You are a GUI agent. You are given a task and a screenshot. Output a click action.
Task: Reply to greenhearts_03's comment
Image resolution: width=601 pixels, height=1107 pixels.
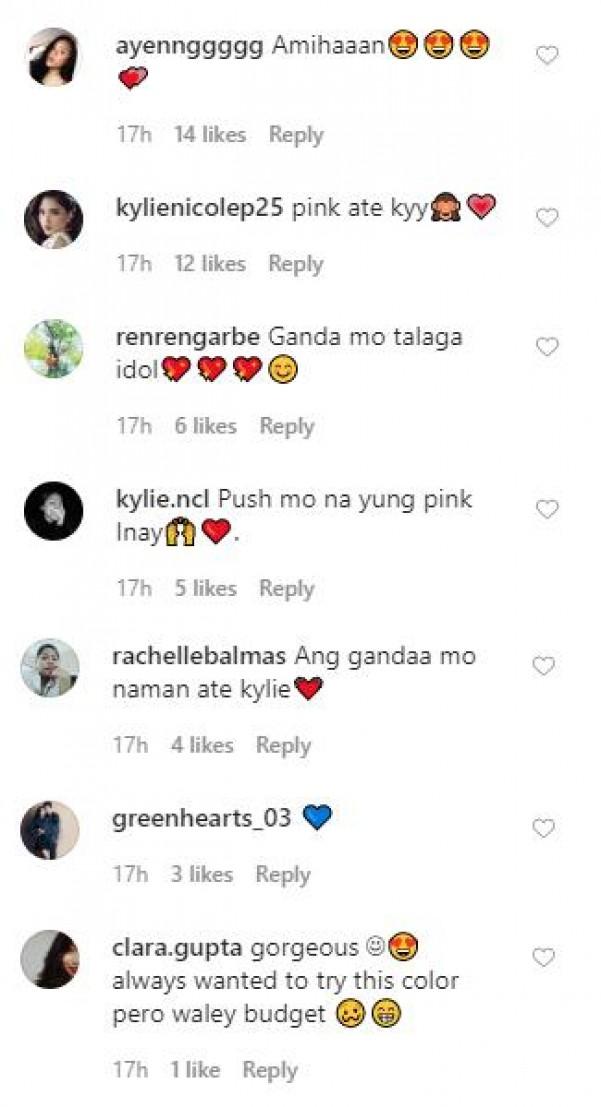(283, 875)
